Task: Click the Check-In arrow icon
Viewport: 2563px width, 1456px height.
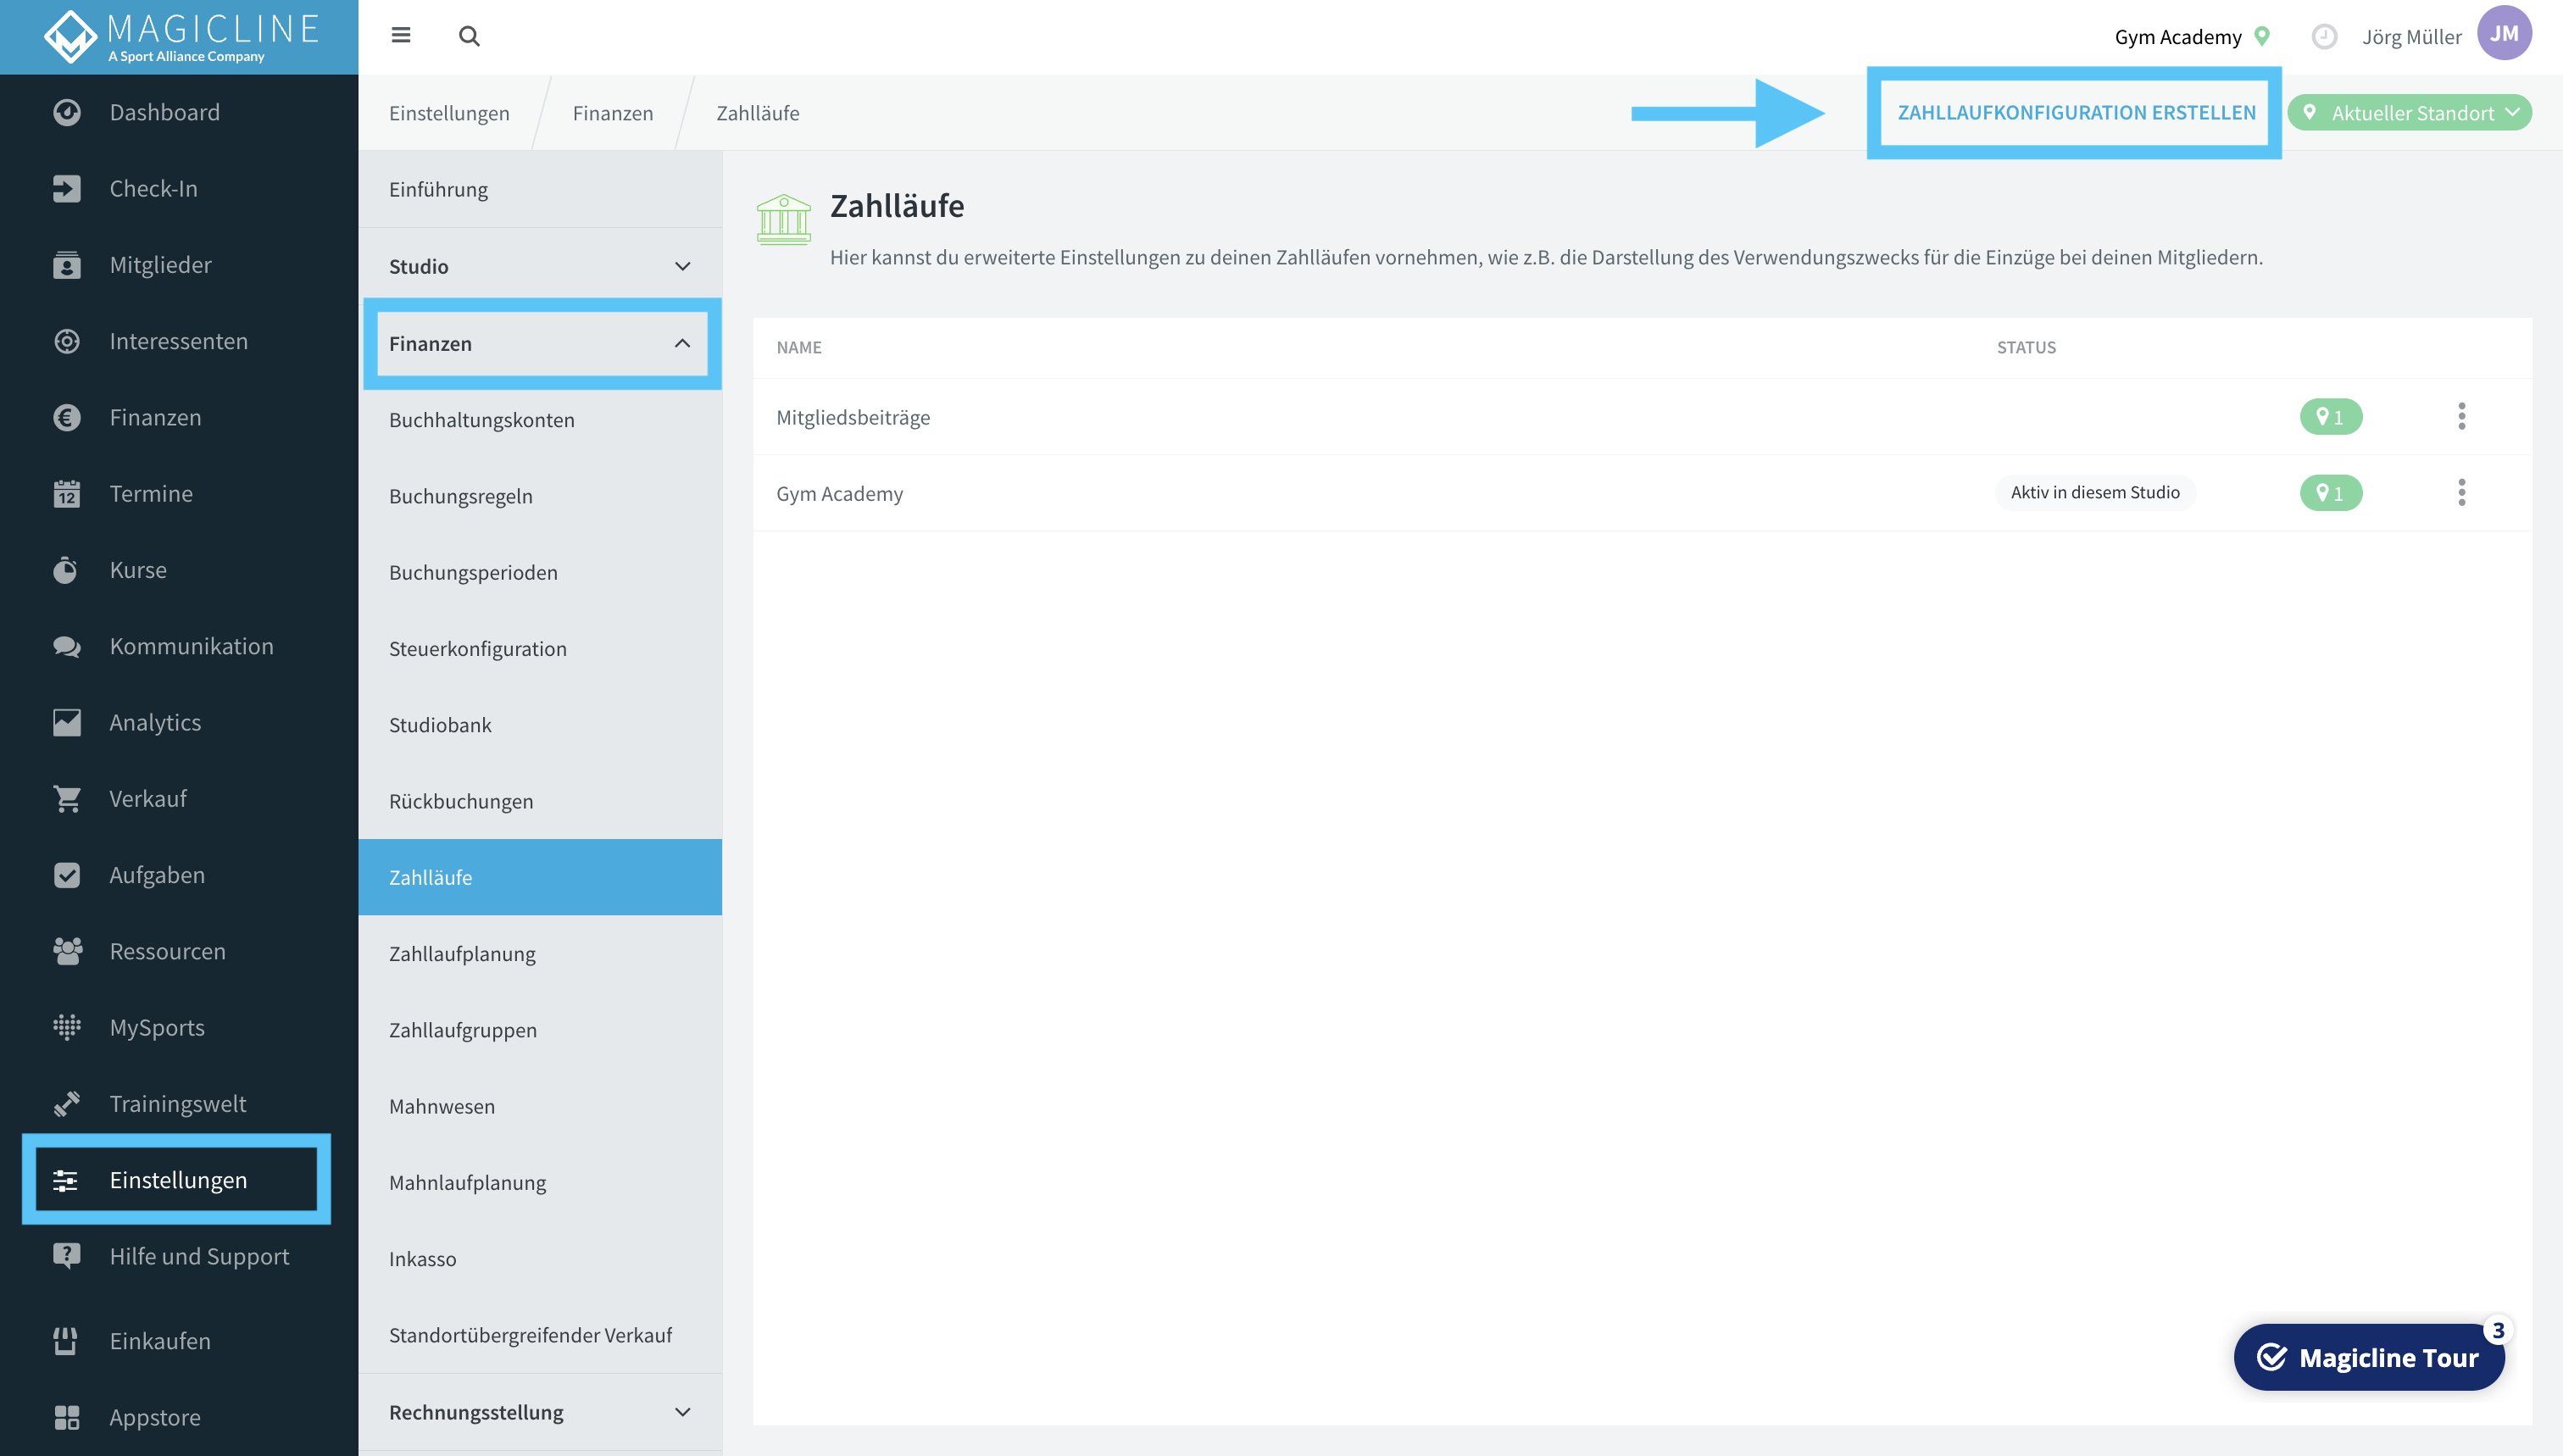Action: (67, 188)
